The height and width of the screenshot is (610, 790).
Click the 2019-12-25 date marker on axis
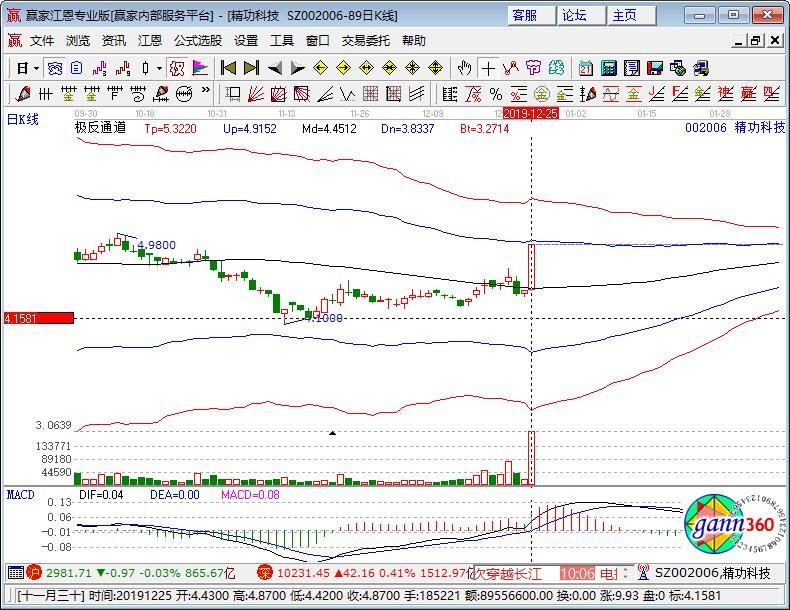coord(531,113)
